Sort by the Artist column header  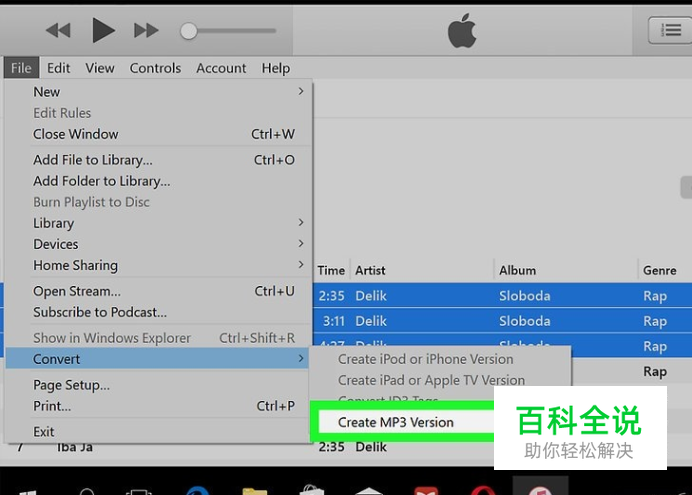[370, 270]
